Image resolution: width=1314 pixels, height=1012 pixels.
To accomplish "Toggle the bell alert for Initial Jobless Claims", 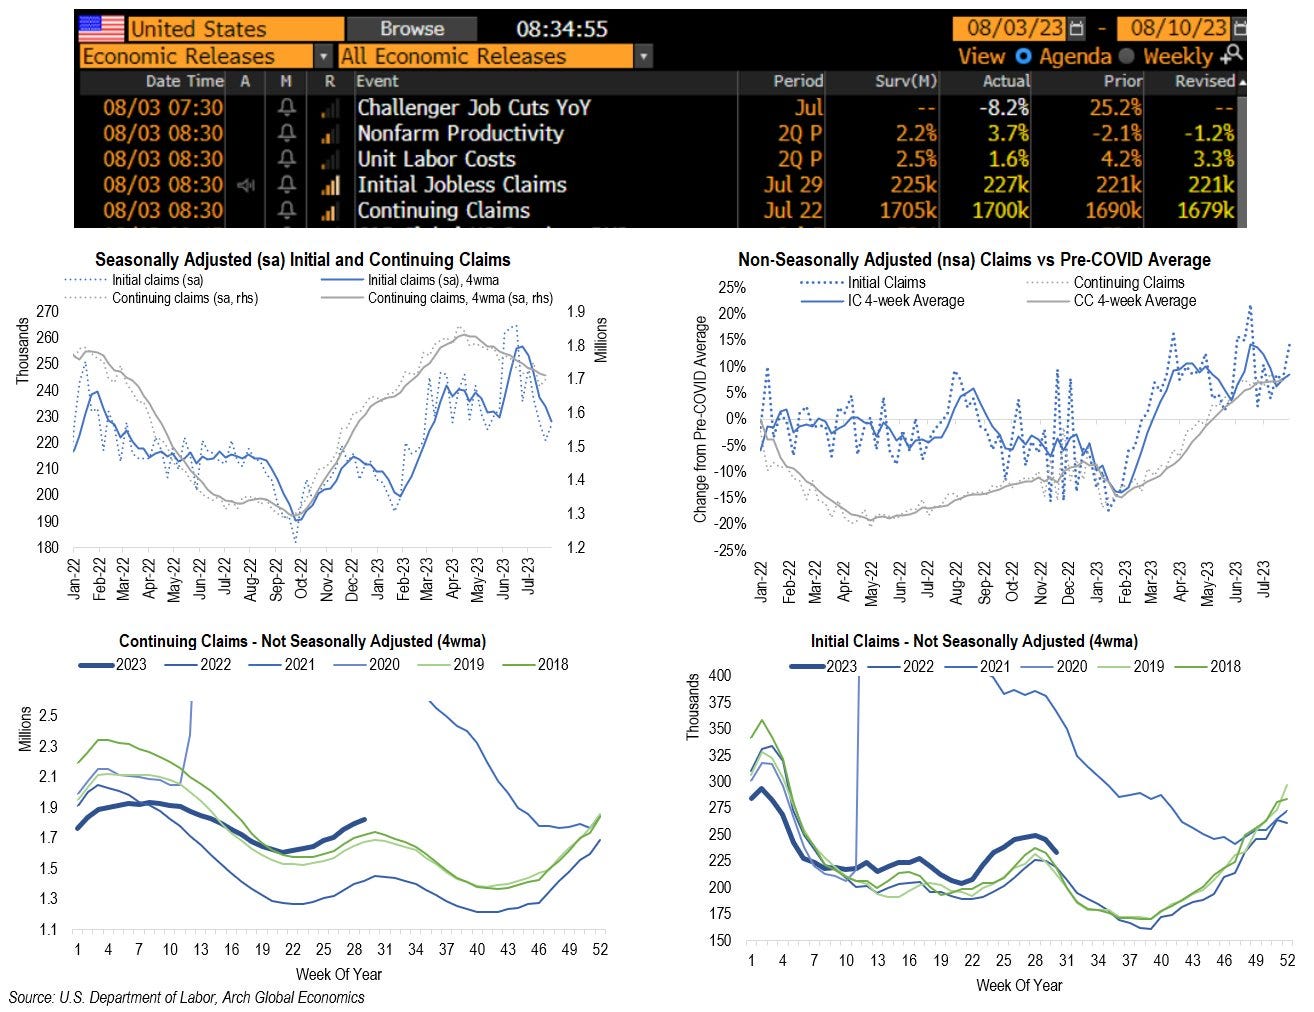I will 287,185.
